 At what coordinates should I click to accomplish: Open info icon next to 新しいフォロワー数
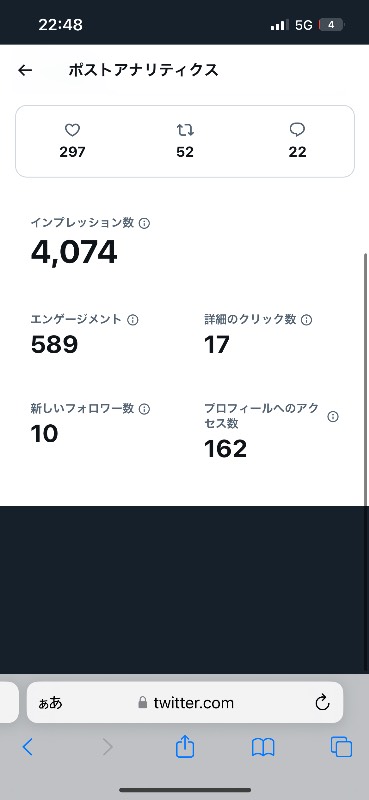click(x=144, y=409)
